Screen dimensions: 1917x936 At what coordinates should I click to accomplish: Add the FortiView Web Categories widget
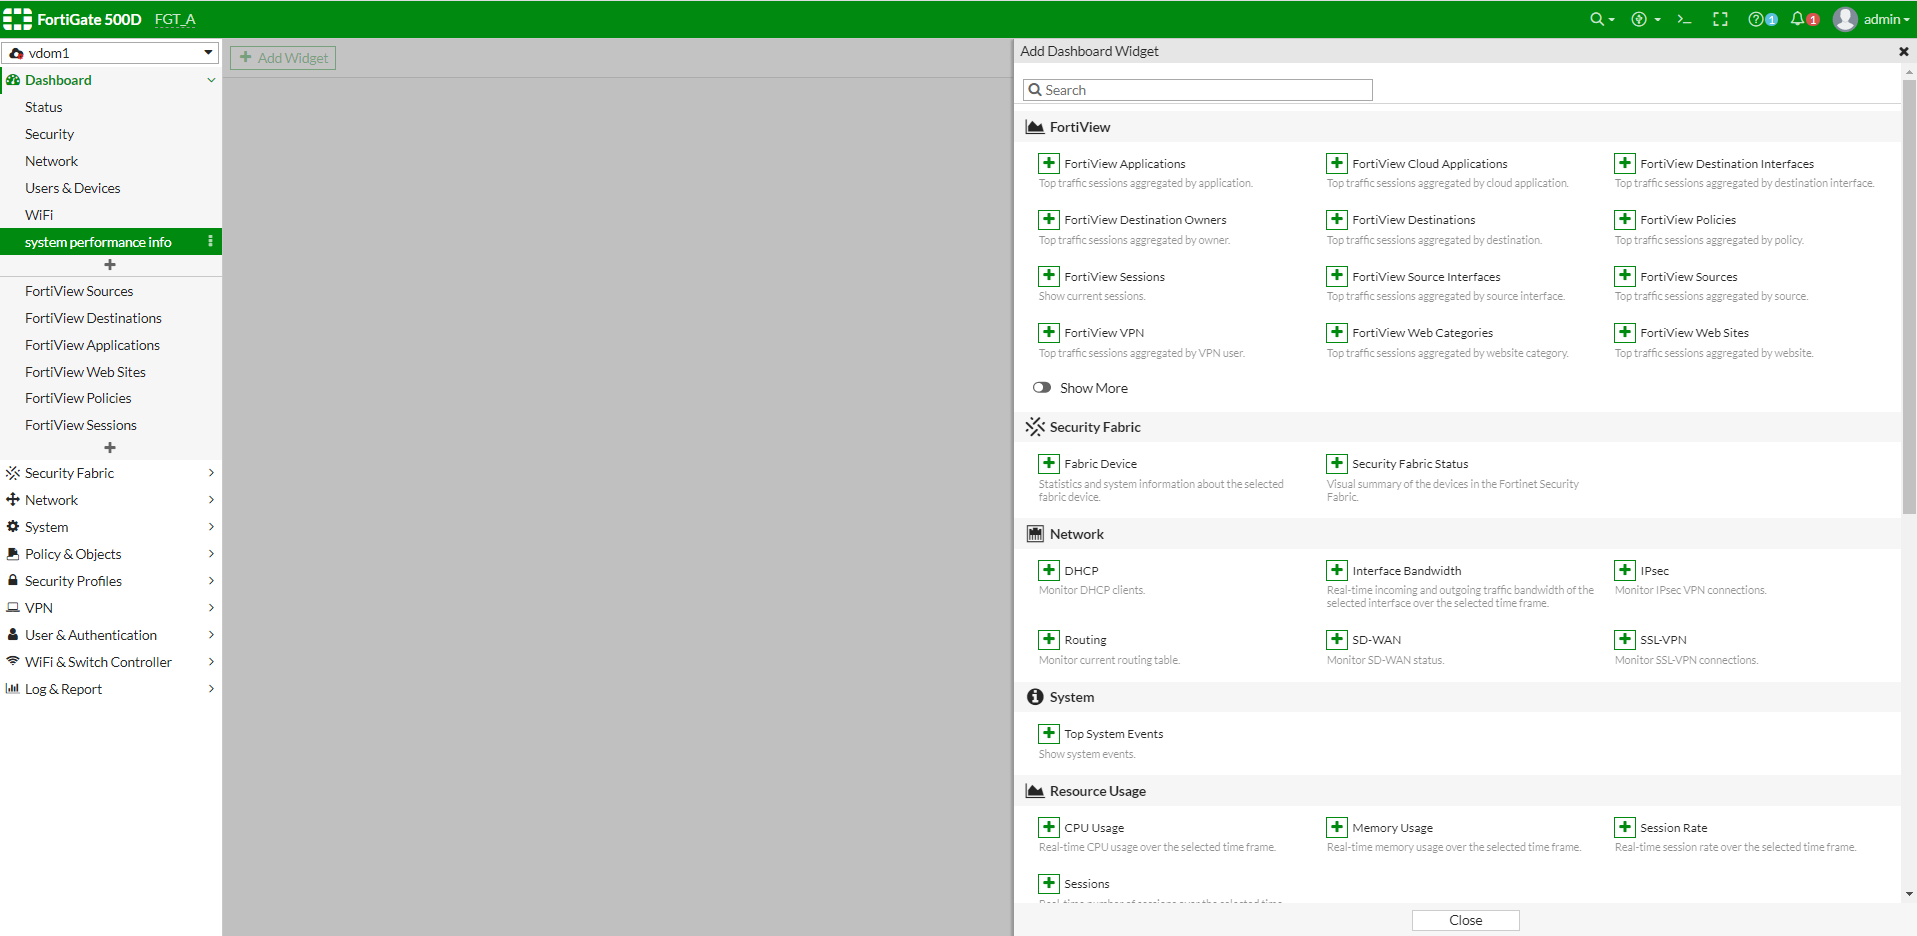pos(1336,332)
